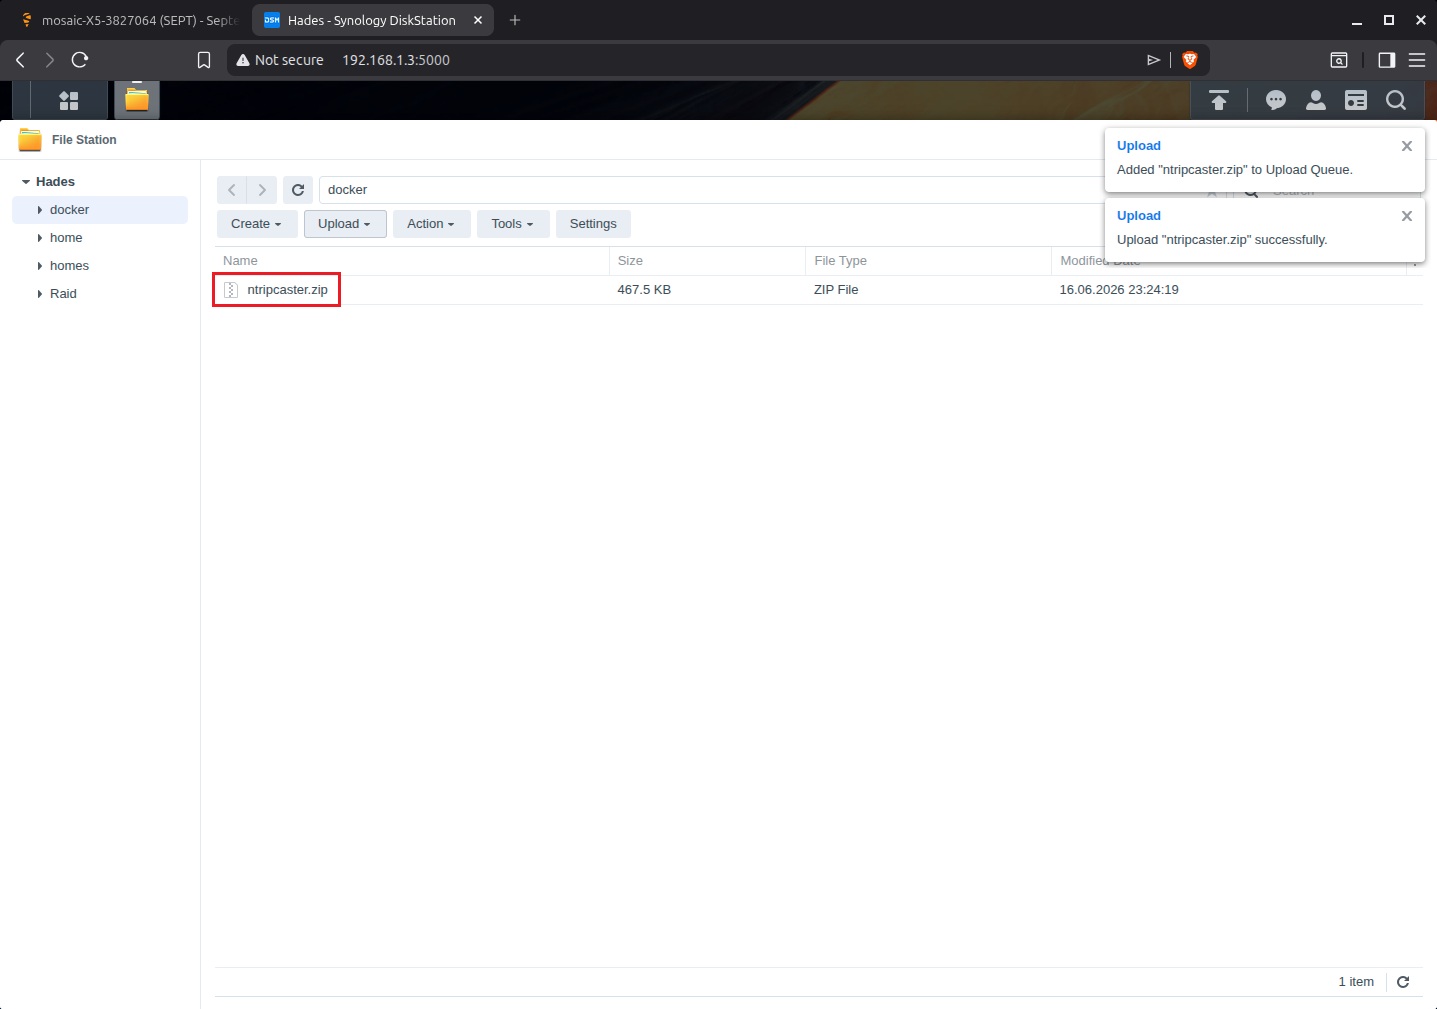Select the Raid folder in tree

pos(100,294)
